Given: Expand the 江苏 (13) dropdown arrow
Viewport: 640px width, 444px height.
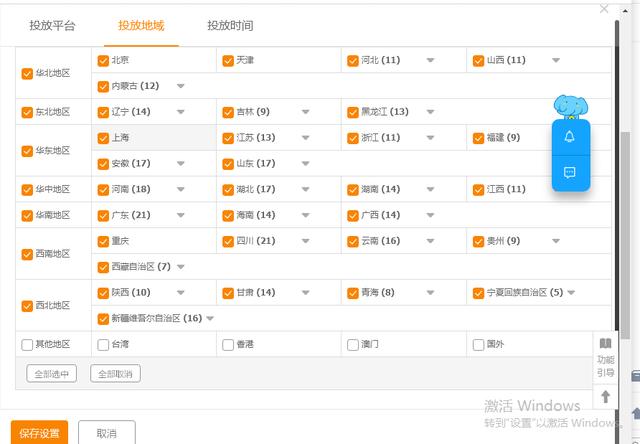Looking at the screenshot, I should tap(305, 138).
